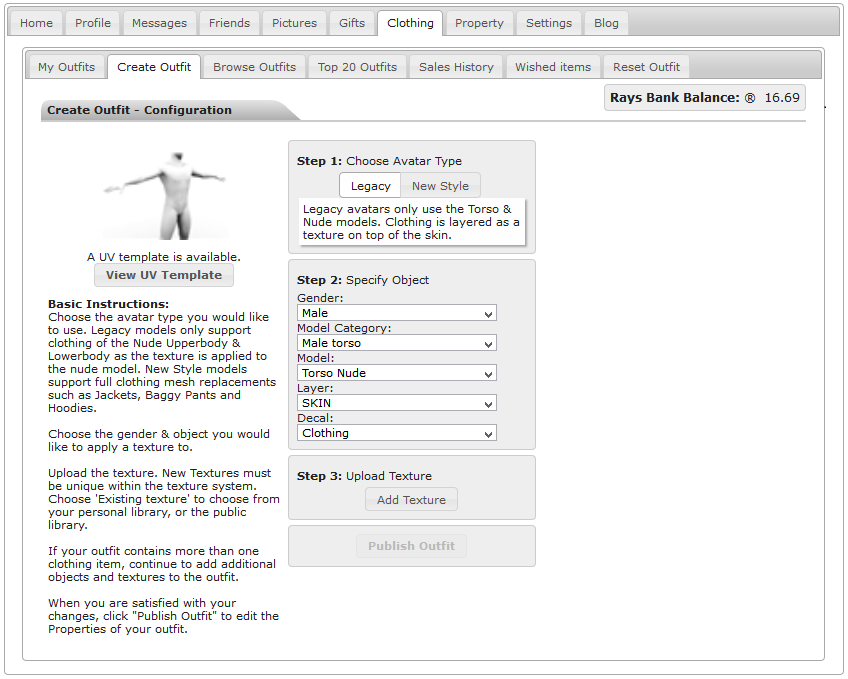The height and width of the screenshot is (679, 848).
Task: Expand the Layer dropdown showing SKIN
Action: click(396, 403)
